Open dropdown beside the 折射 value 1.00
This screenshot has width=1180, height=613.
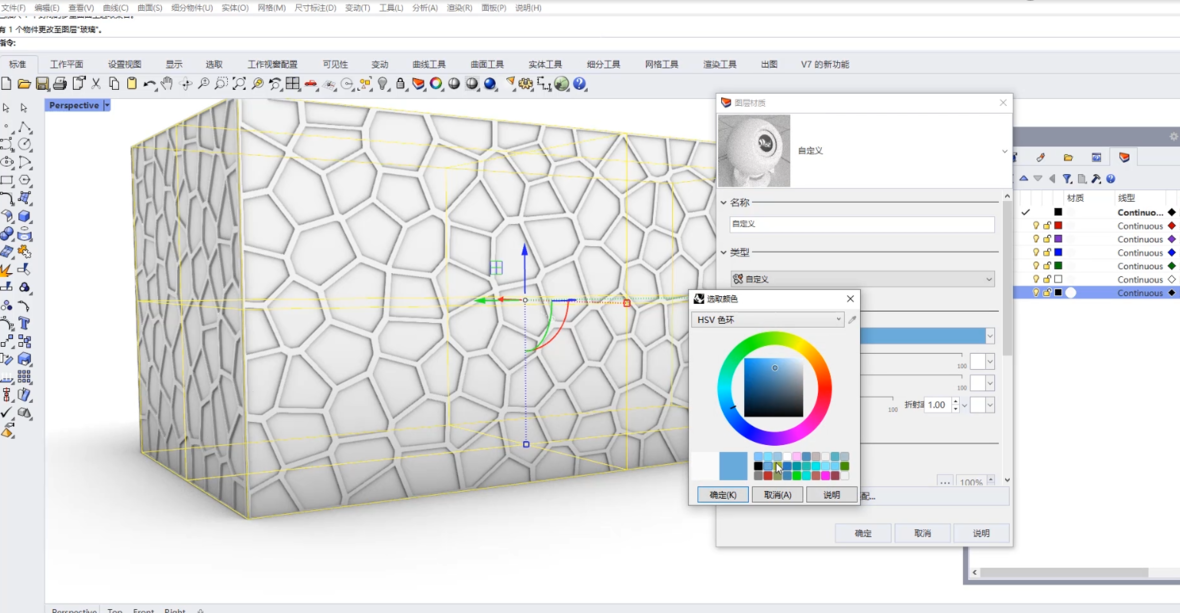point(965,405)
